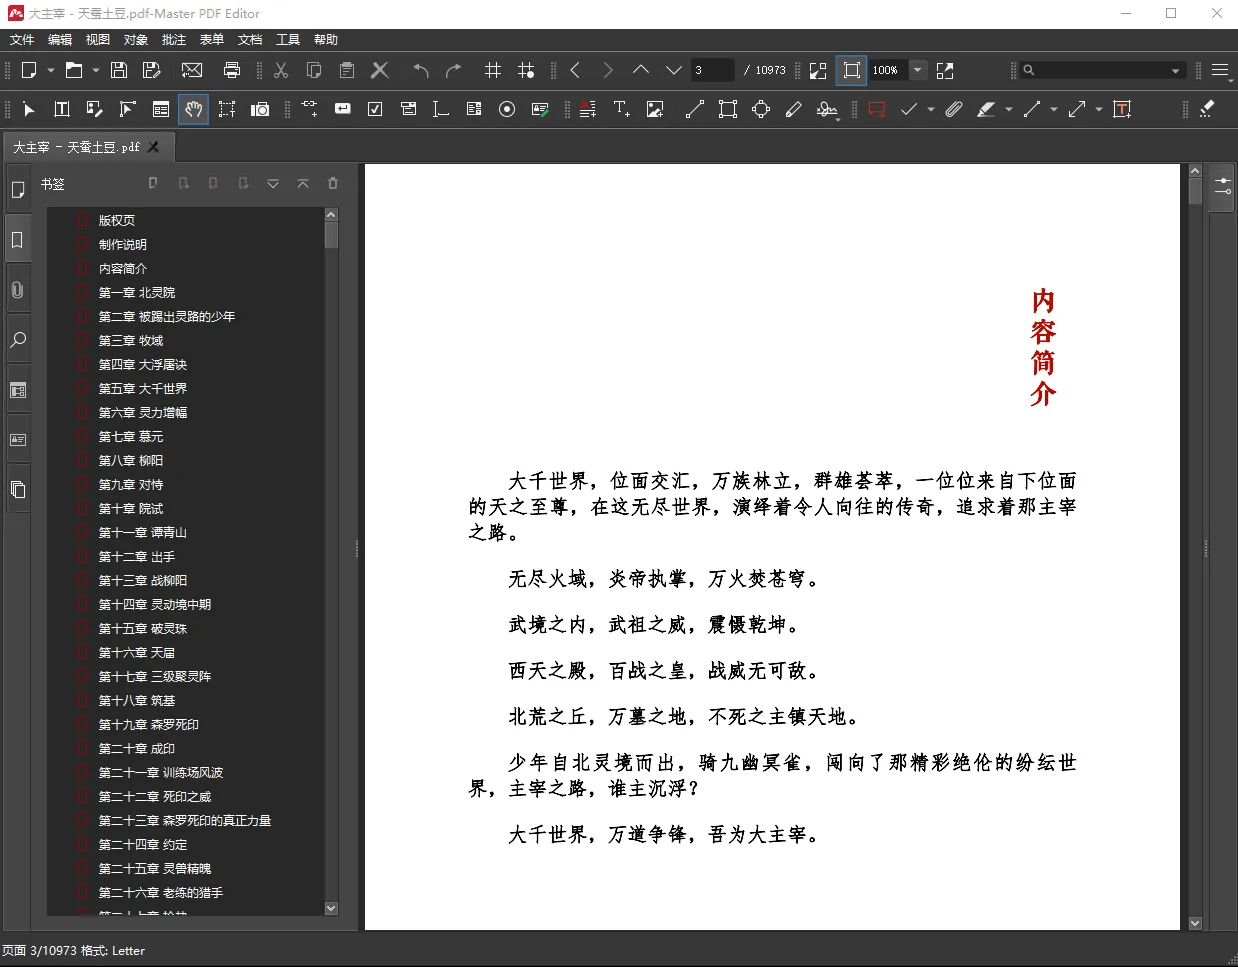
Task: Expand the search box dropdown arrow
Action: coord(1175,70)
